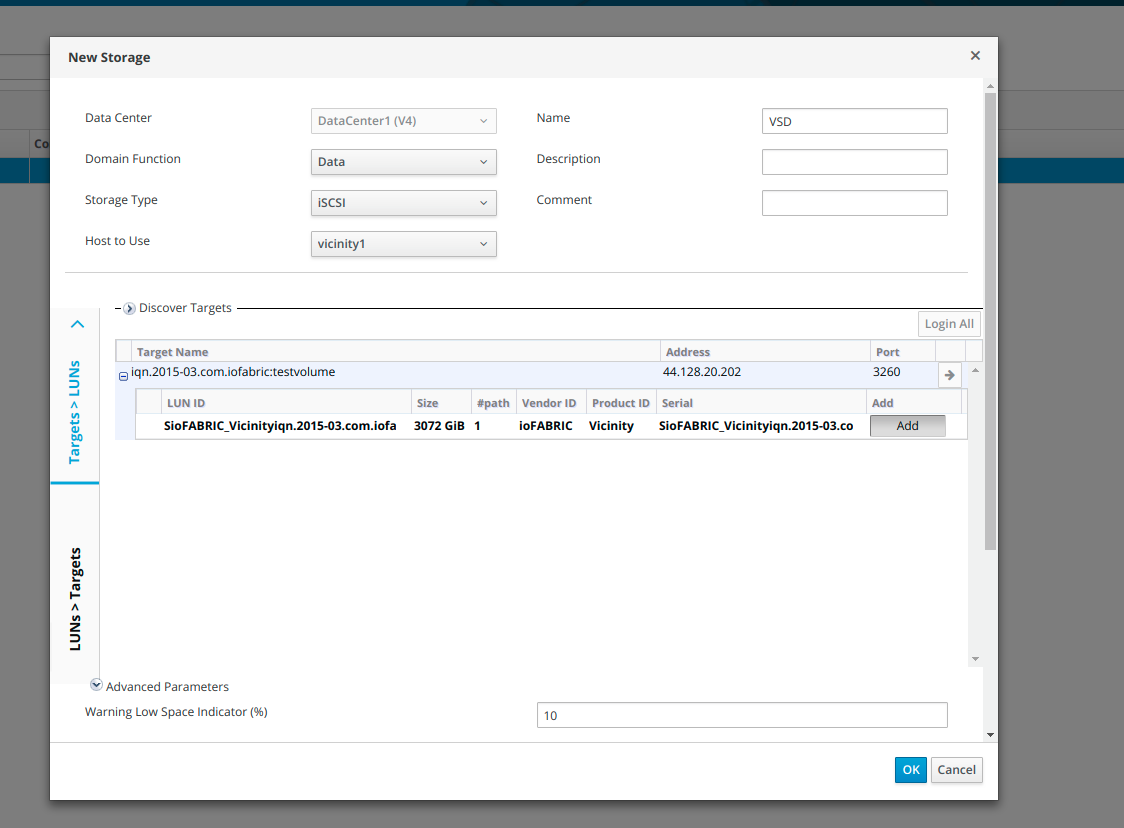Switch to the Targets > LUNs tab
Screen dimensions: 1124x828
[x=75, y=412]
